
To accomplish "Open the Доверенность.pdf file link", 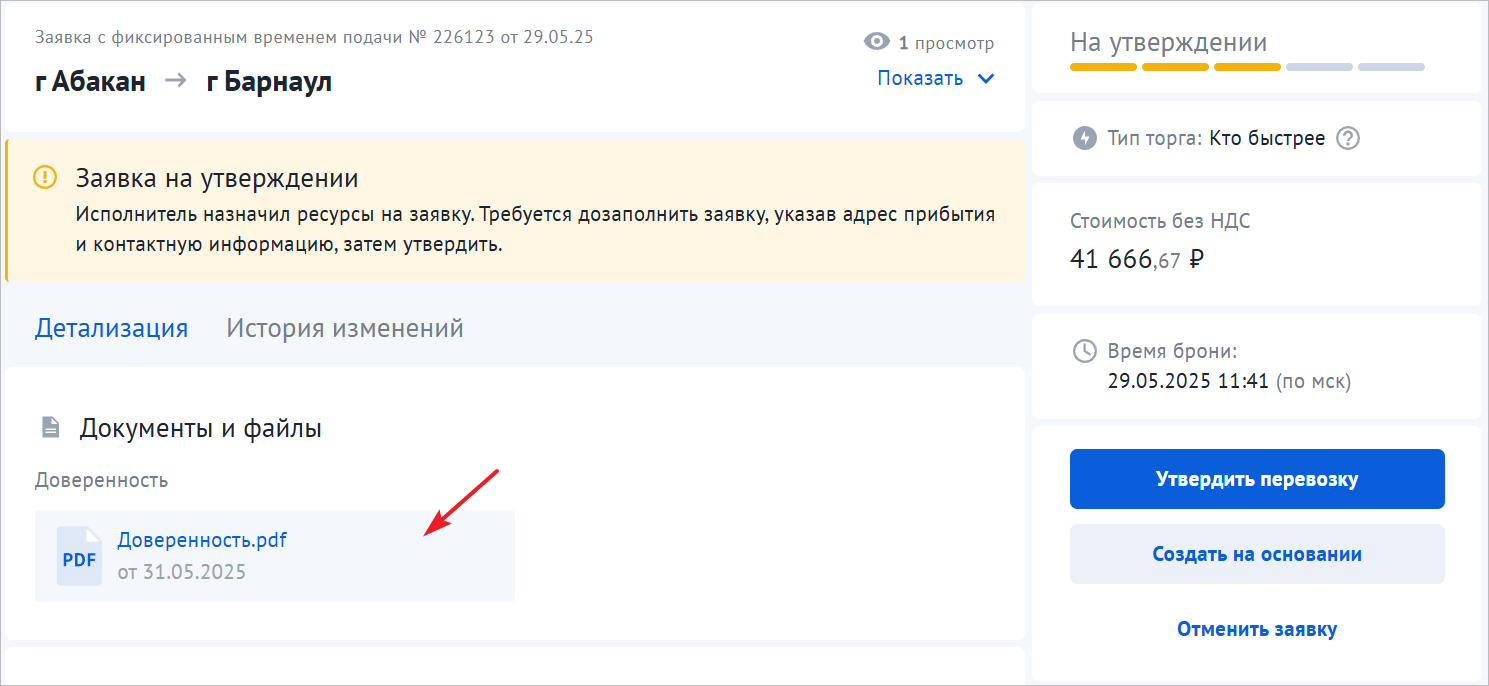I will pyautogui.click(x=202, y=540).
